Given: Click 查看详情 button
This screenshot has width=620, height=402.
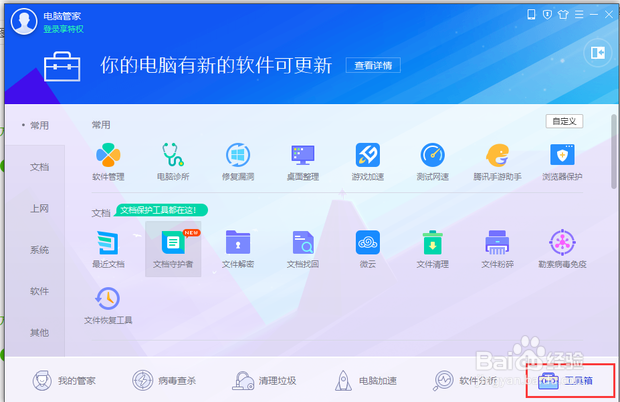Looking at the screenshot, I should click(x=373, y=65).
